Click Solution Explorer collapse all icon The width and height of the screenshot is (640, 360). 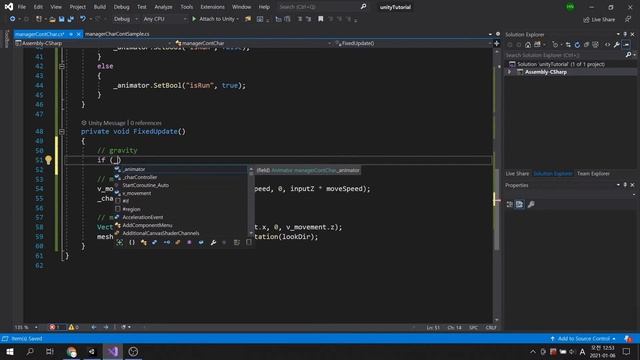(587, 45)
